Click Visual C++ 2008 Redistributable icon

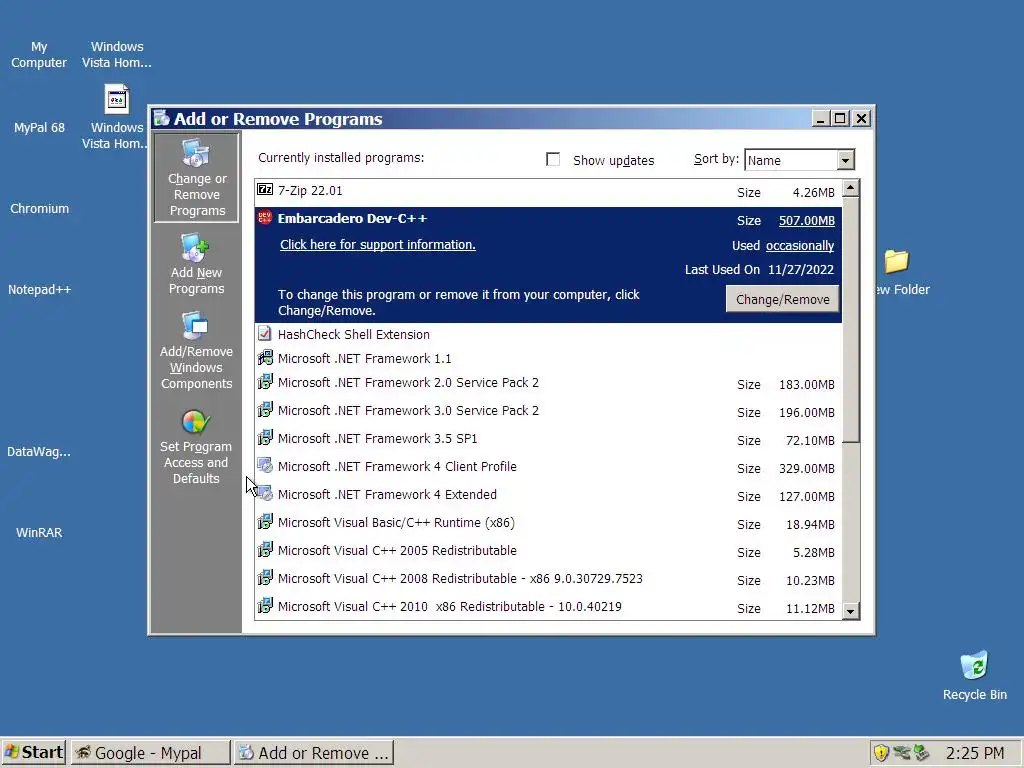pos(264,578)
